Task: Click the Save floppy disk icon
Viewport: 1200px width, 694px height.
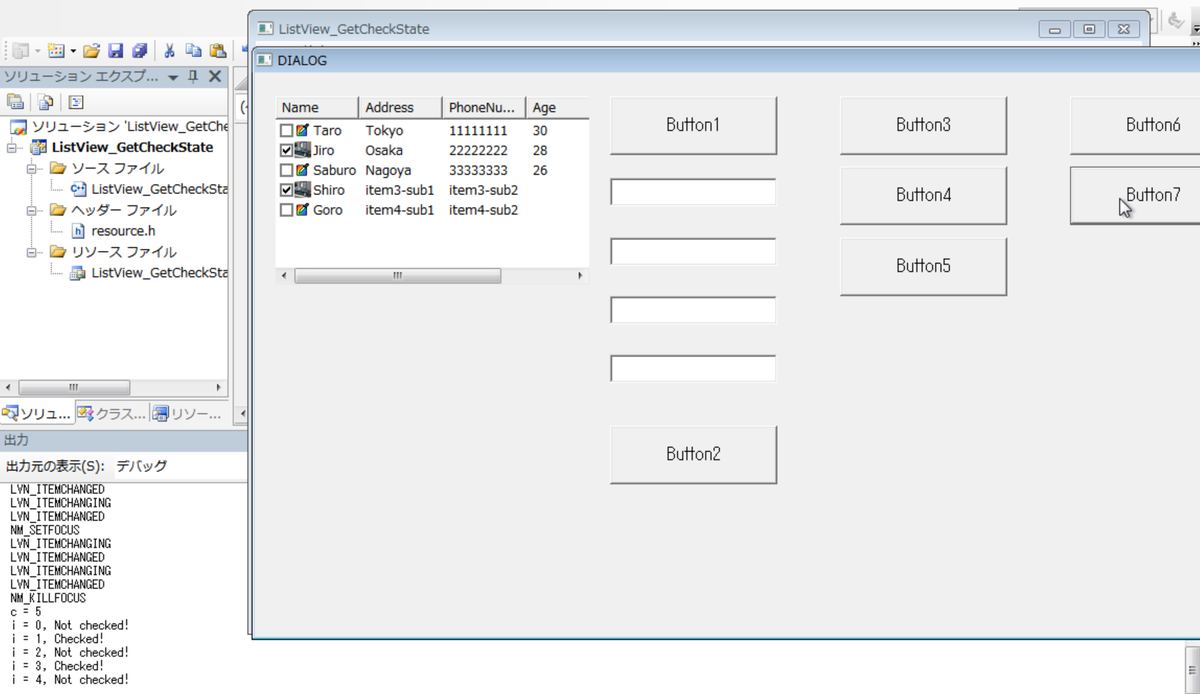Action: [115, 50]
